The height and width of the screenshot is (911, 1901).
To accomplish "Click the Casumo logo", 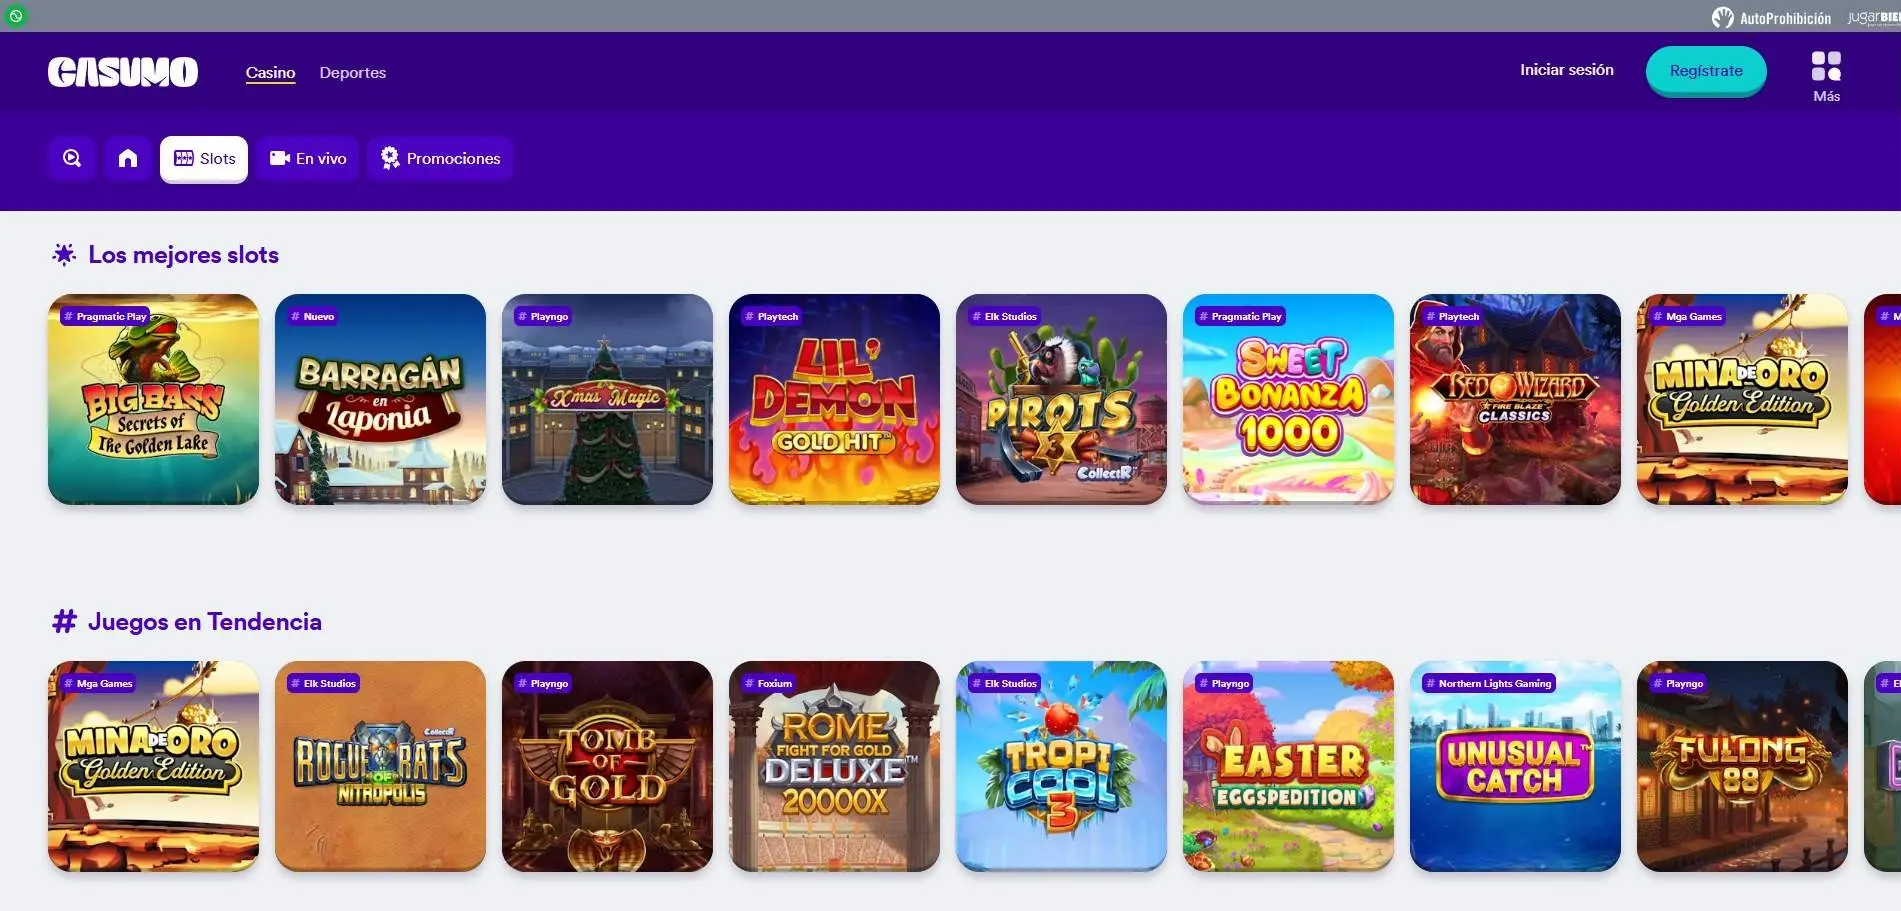I will 123,72.
